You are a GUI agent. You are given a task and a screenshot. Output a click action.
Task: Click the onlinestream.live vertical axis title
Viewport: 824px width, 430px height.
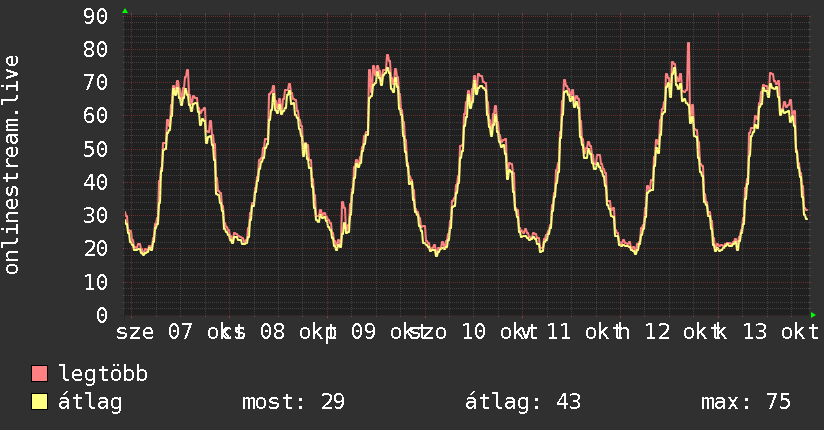[12, 165]
